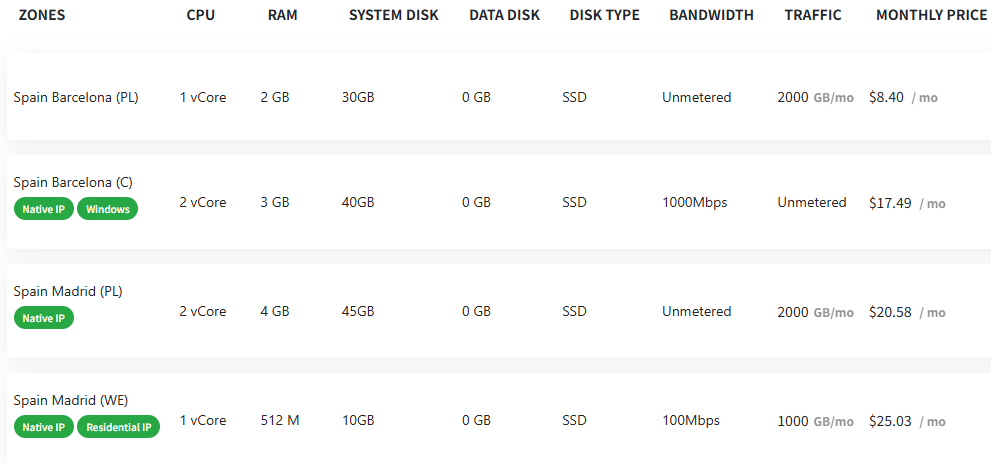Click the $8.40 / mo price
991x464 pixels.
point(903,97)
